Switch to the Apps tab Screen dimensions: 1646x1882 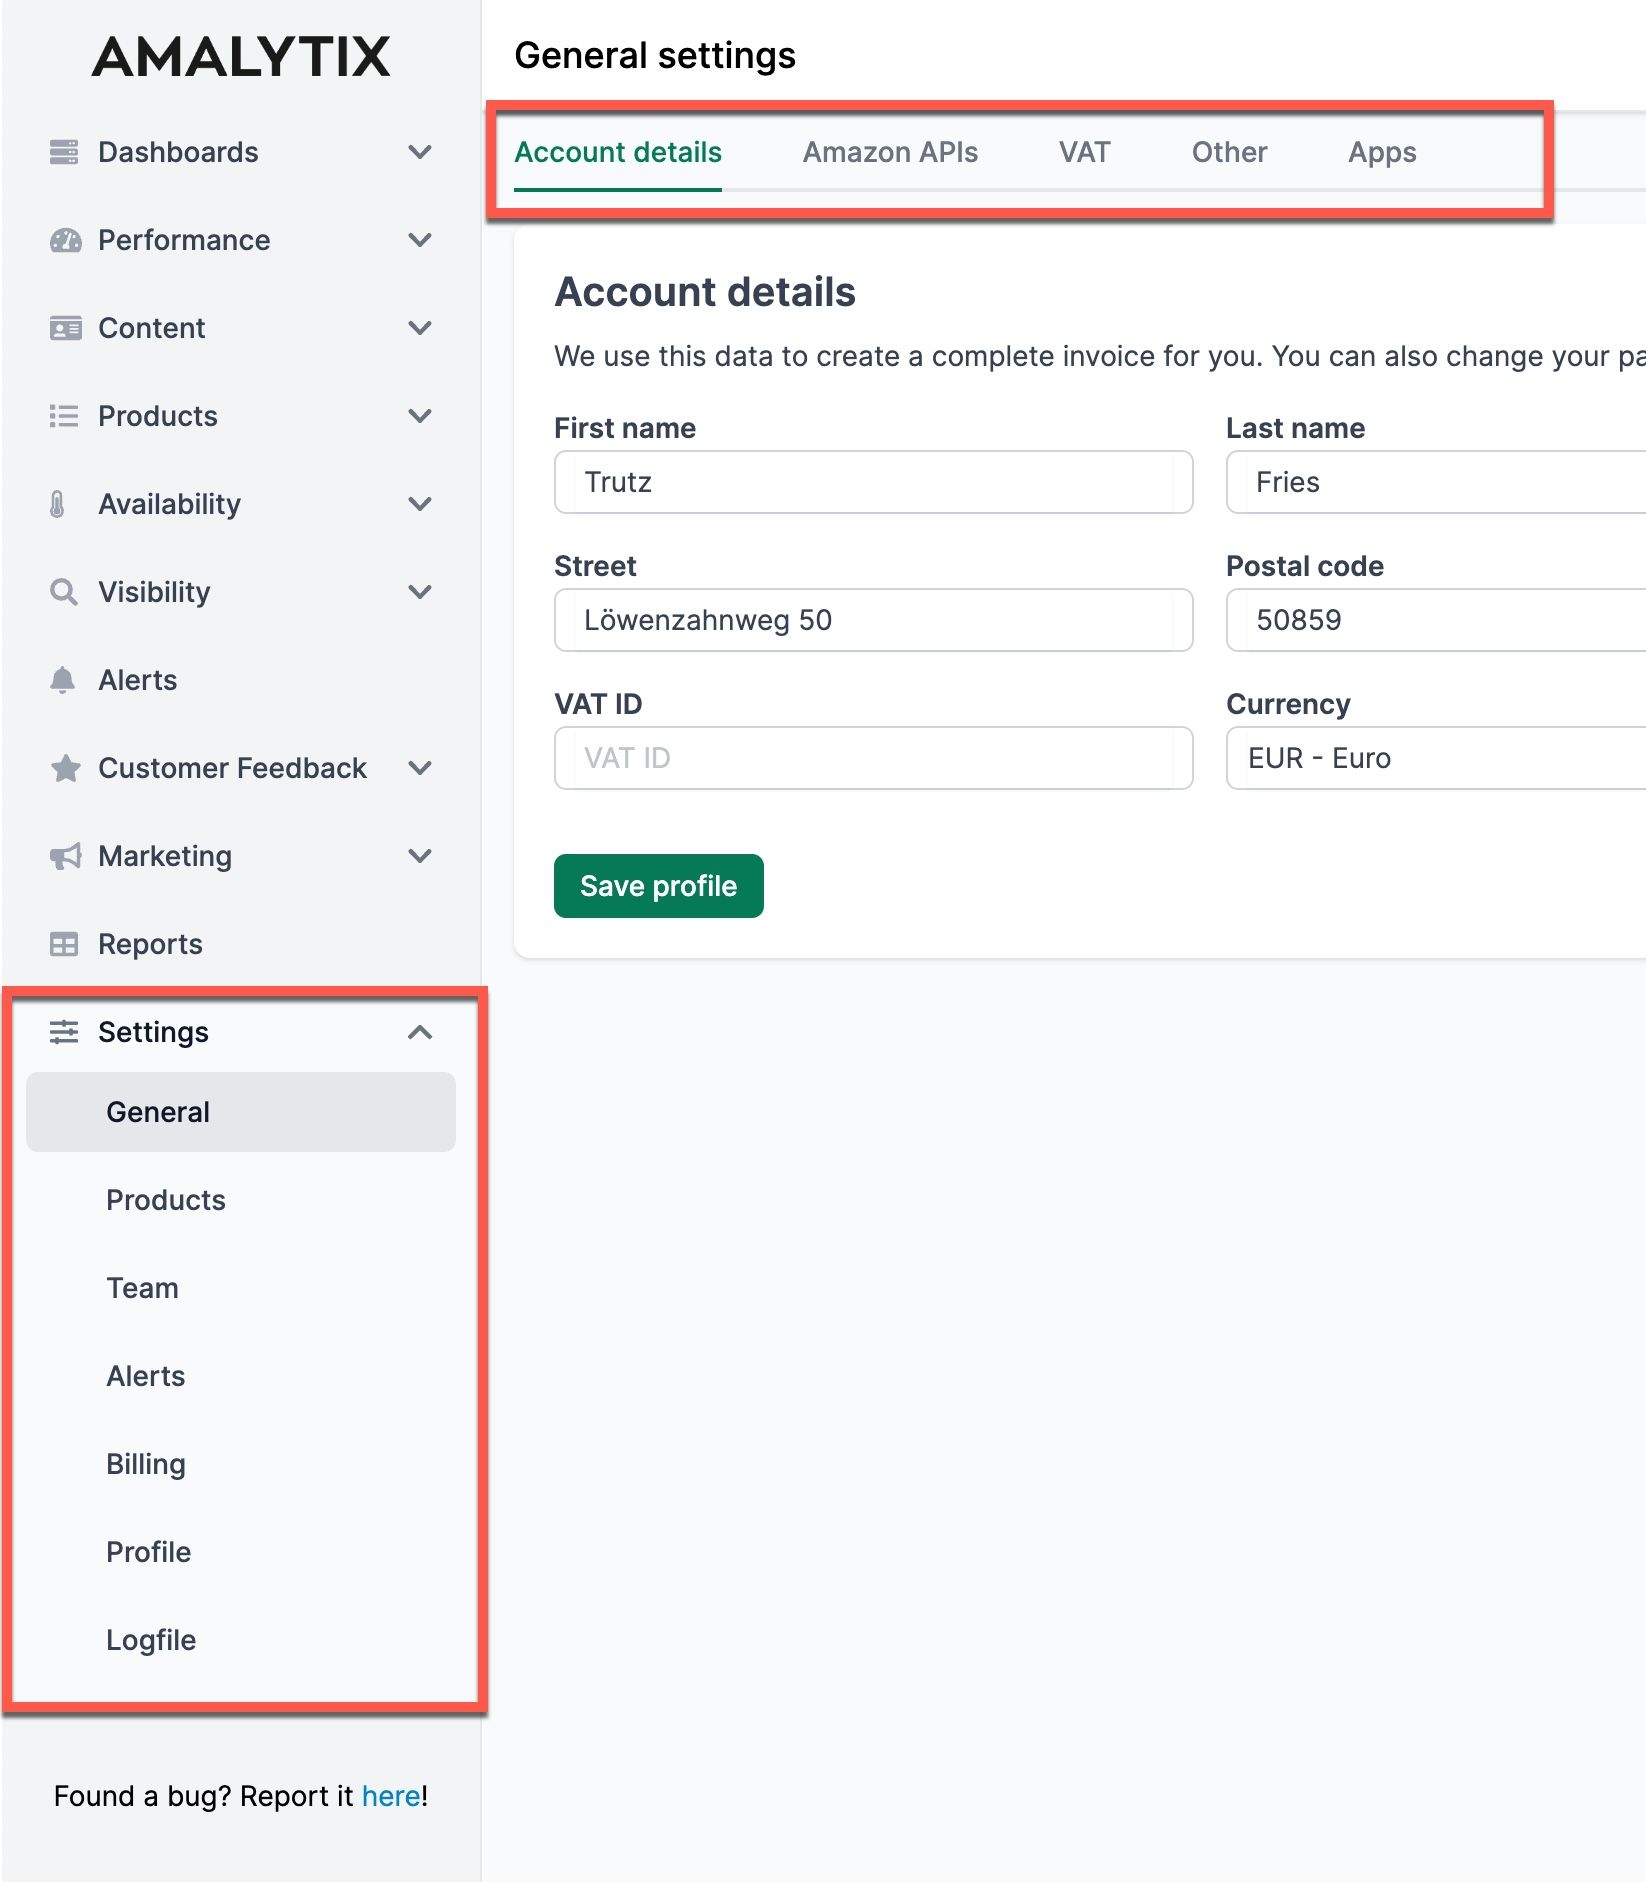click(1382, 152)
